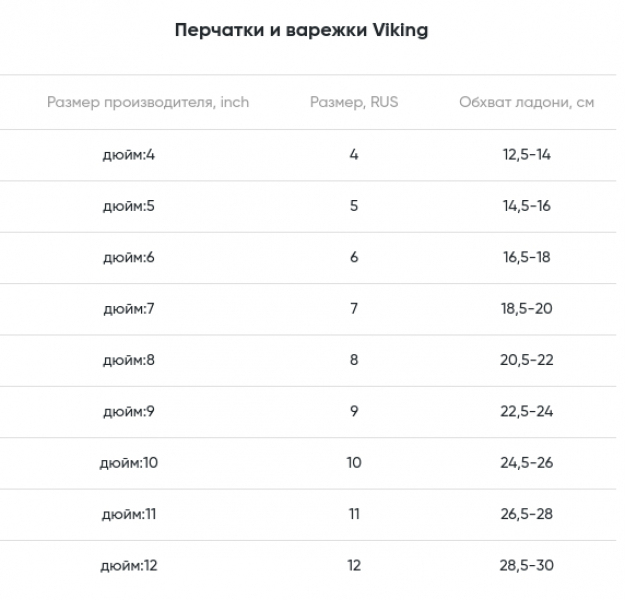Select the 'дюйм:6' cell
This screenshot has height=600, width=625.
129,257
